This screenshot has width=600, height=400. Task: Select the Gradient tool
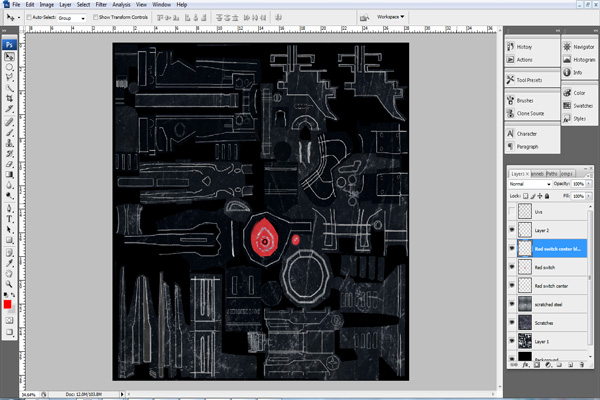(x=9, y=175)
